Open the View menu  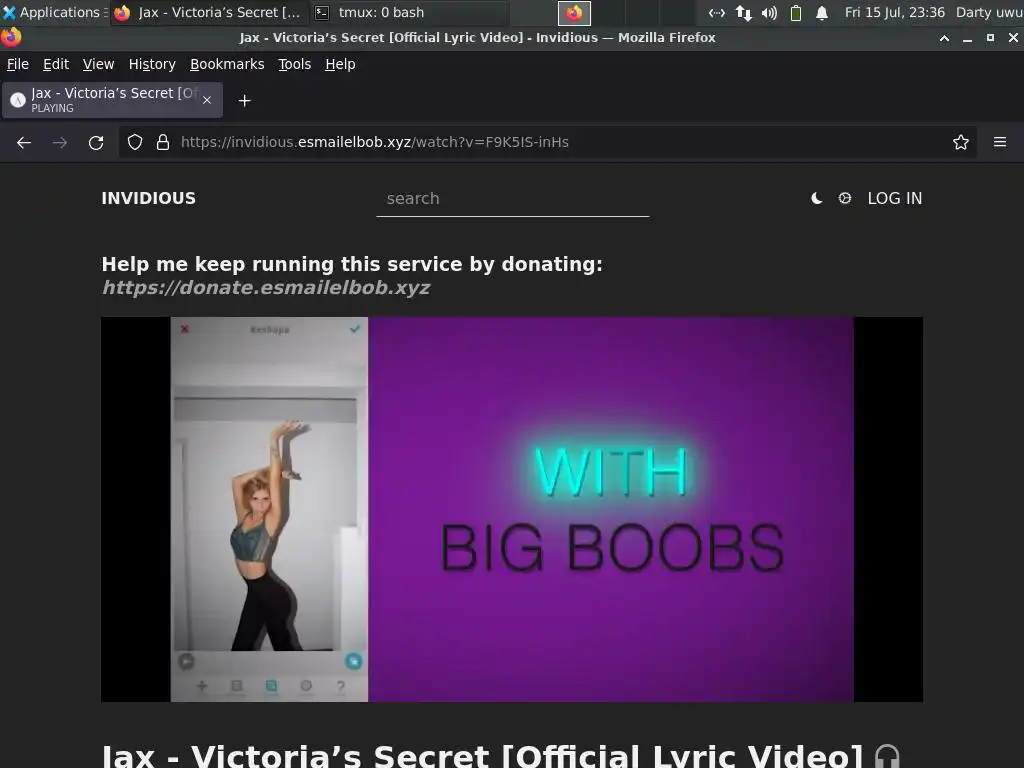(98, 64)
